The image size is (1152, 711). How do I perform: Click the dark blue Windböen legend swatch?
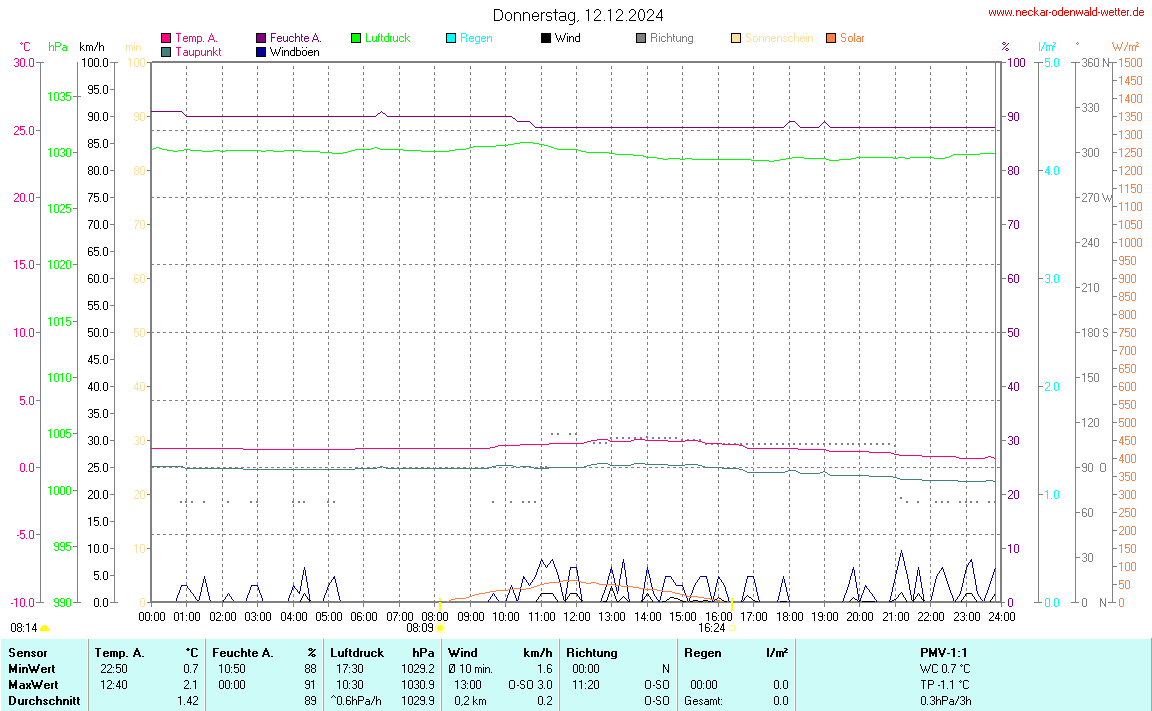tap(261, 51)
